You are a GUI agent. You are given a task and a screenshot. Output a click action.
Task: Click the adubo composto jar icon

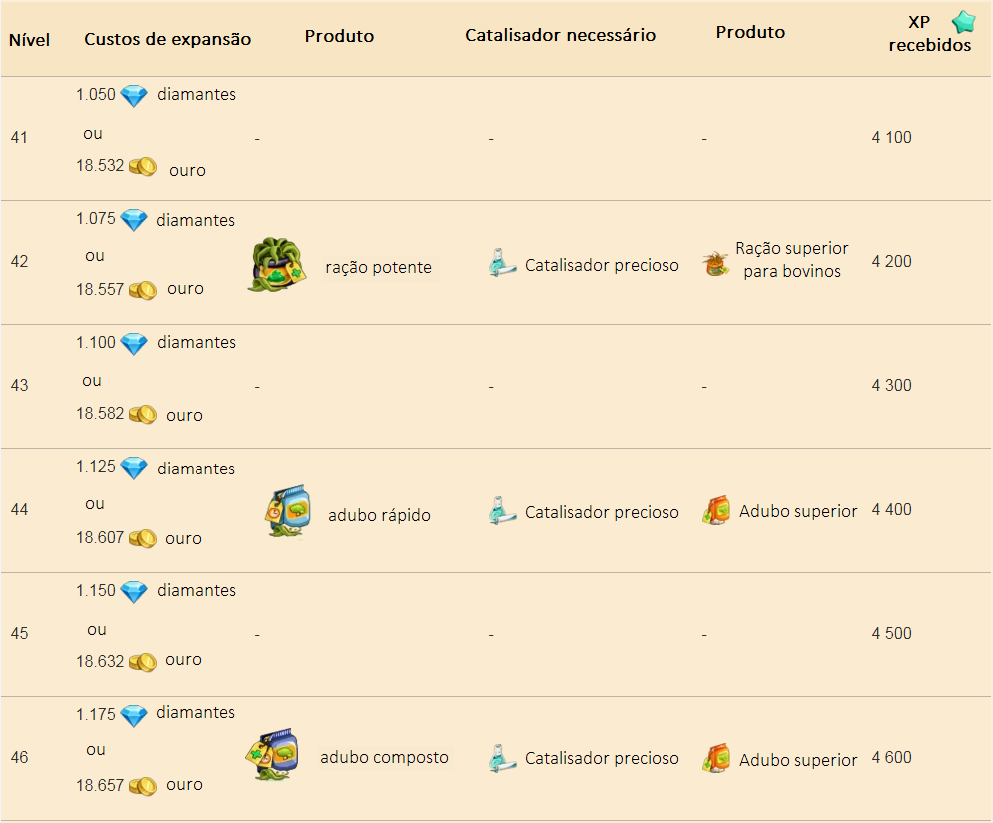272,755
